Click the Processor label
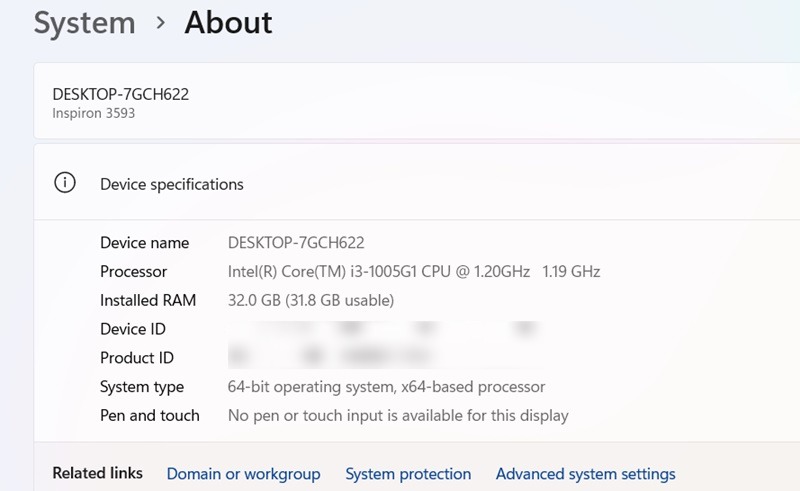The height and width of the screenshot is (491, 800). tap(134, 272)
